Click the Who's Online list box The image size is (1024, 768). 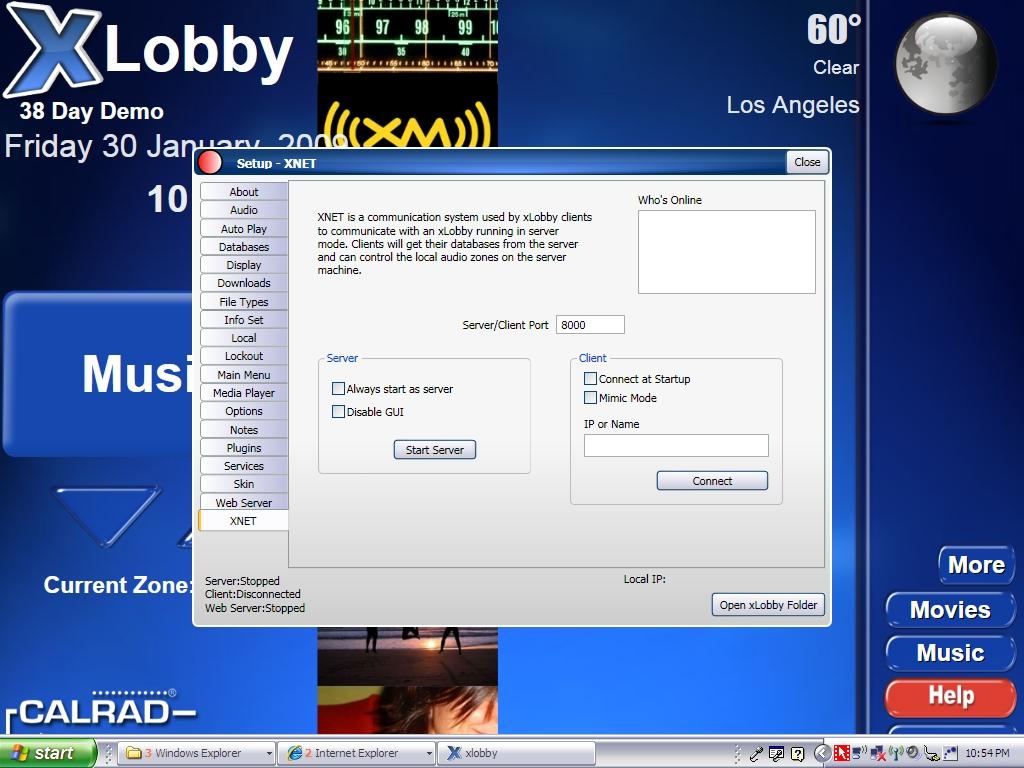point(727,251)
